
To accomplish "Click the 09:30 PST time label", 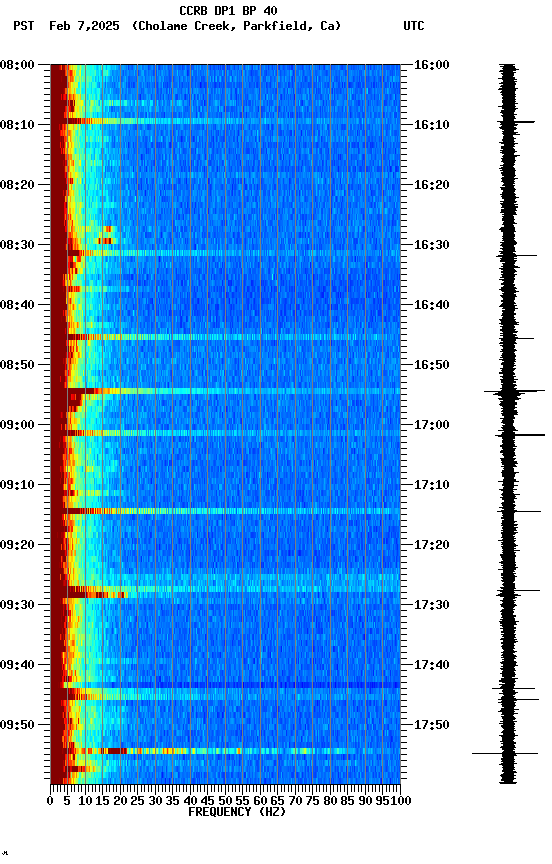I will point(17,606).
